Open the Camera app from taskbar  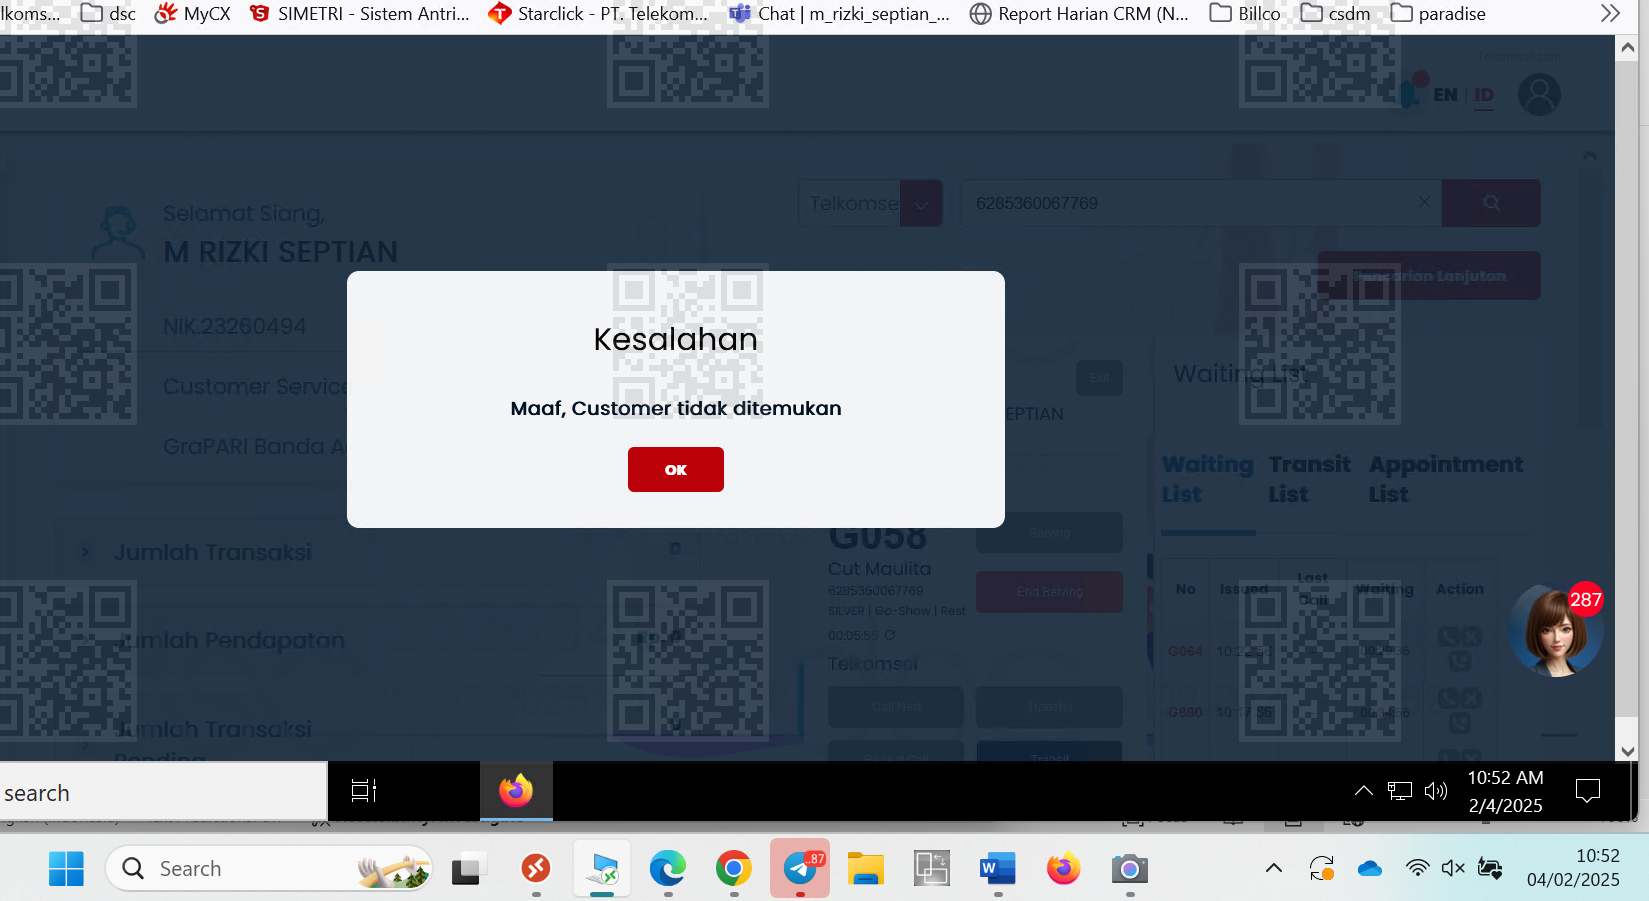click(x=1130, y=869)
